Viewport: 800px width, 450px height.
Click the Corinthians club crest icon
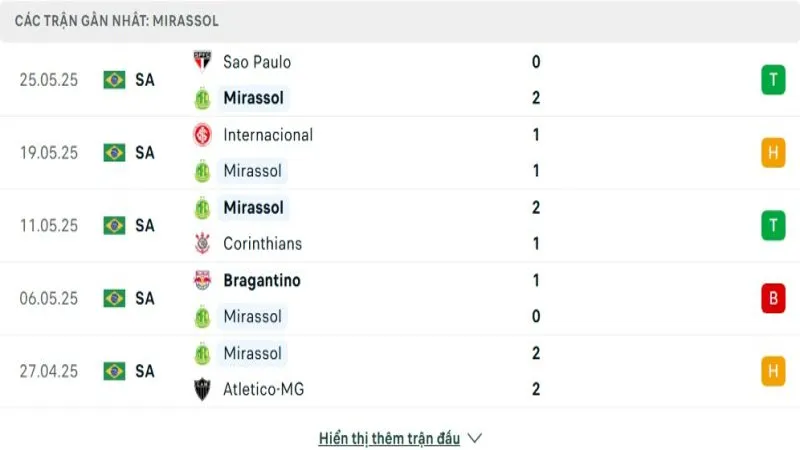click(x=203, y=243)
